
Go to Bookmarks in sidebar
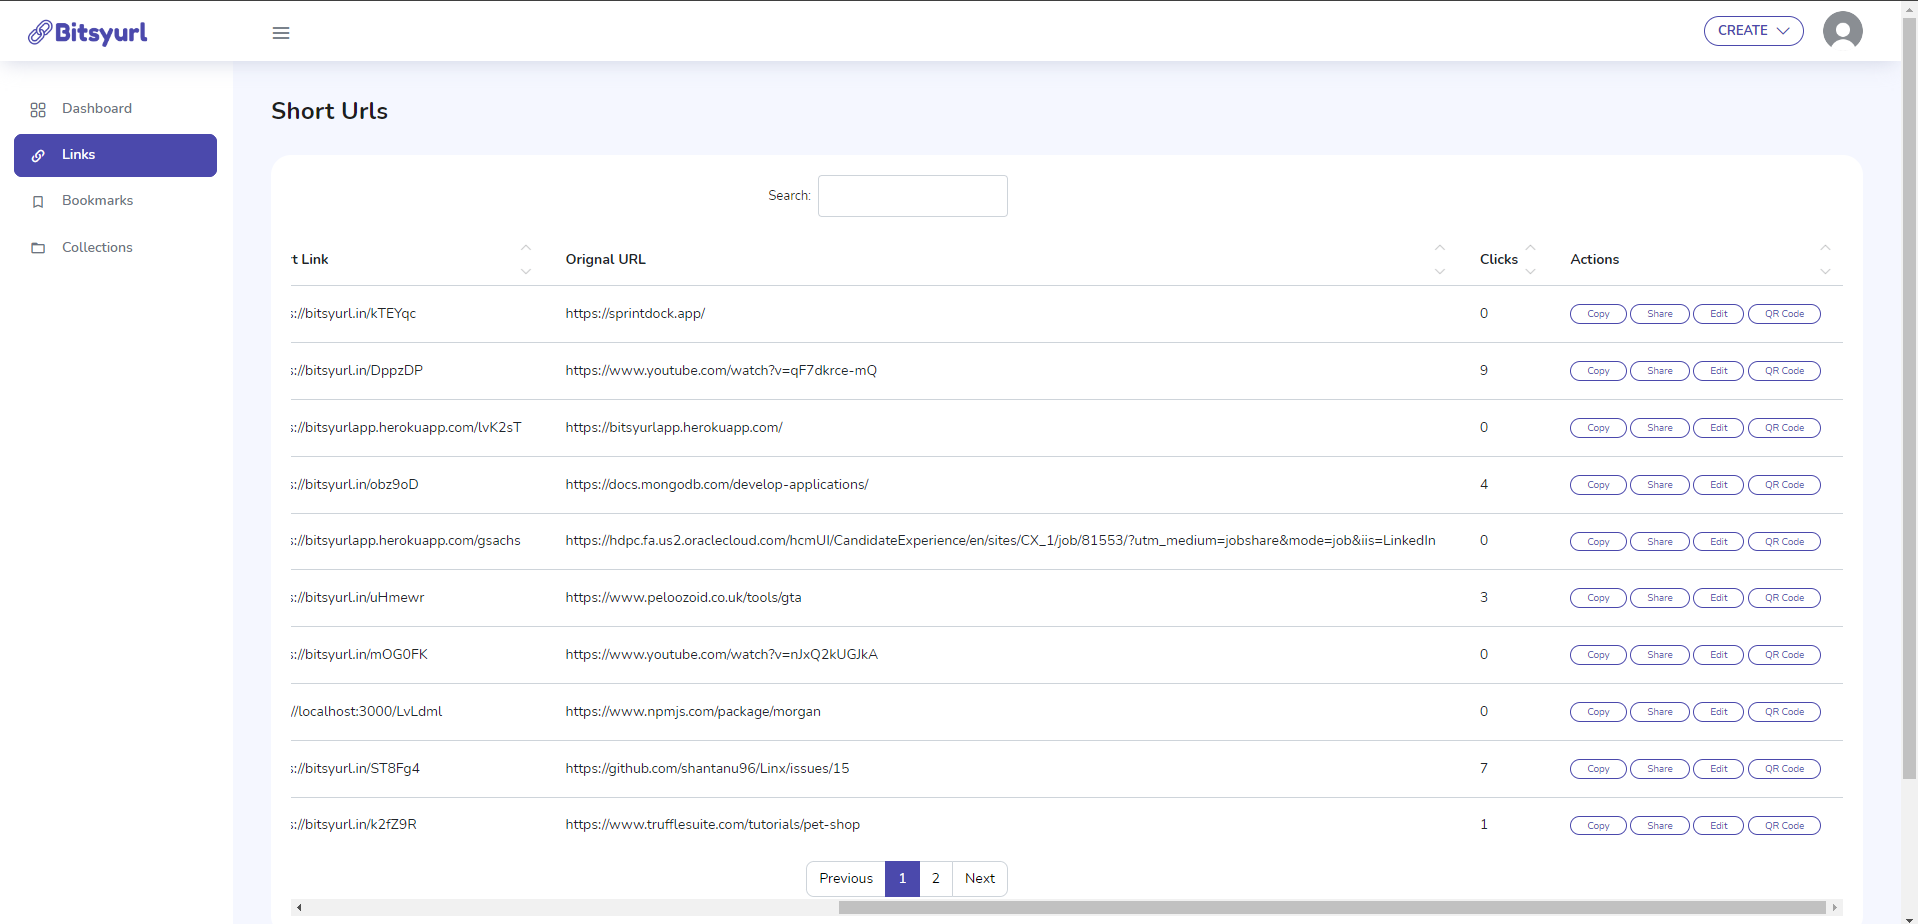pyautogui.click(x=115, y=201)
